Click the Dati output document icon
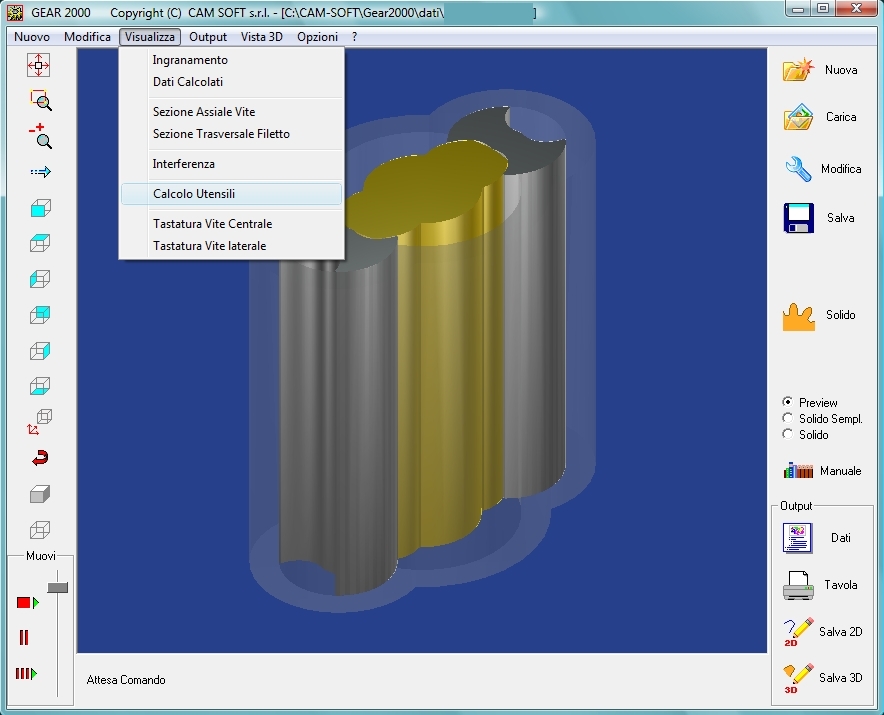This screenshot has width=884, height=715. [x=798, y=538]
